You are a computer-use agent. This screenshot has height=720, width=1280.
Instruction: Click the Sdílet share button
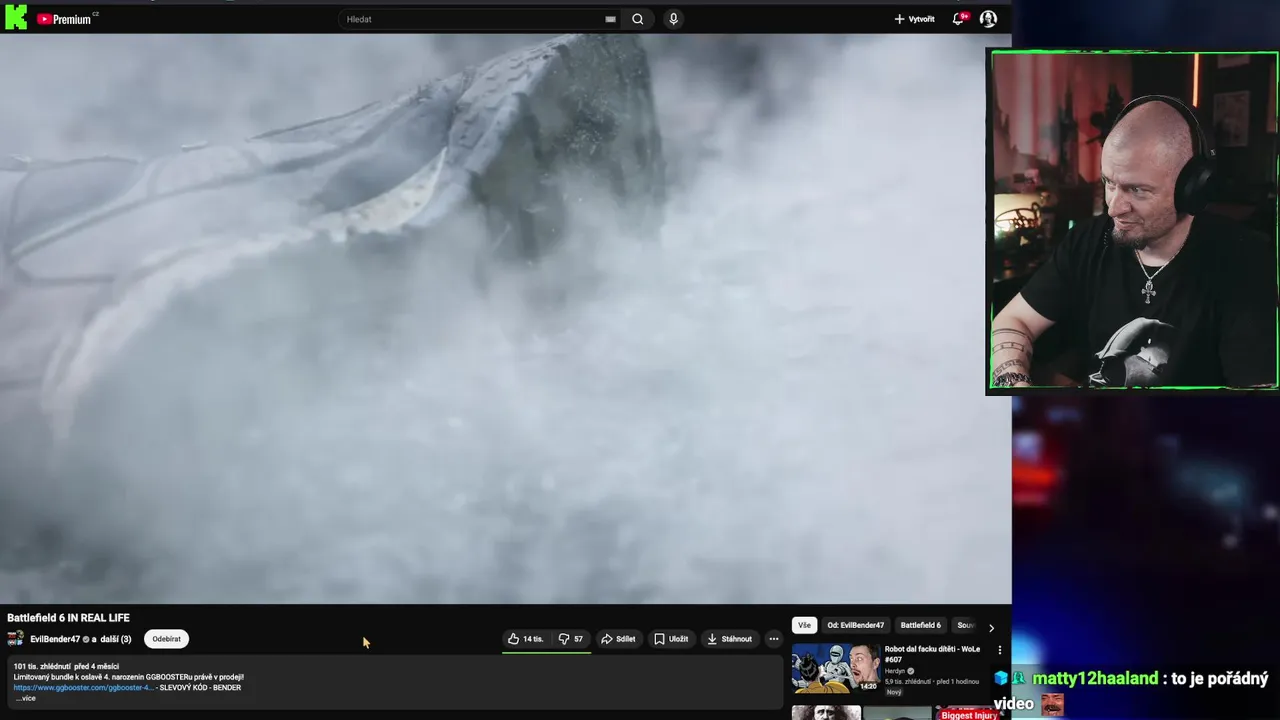point(618,639)
